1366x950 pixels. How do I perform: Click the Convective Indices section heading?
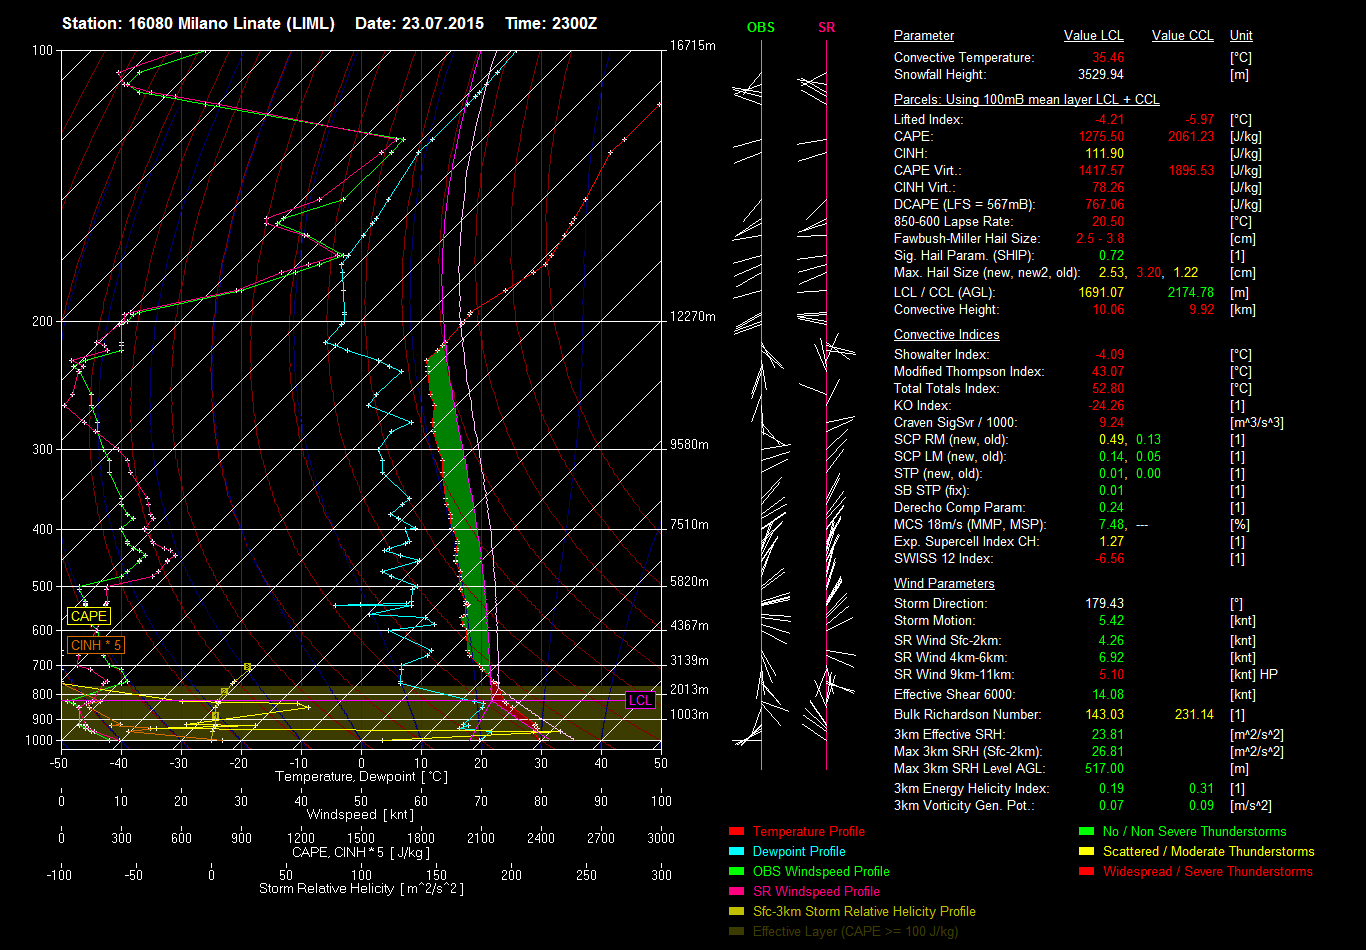click(946, 335)
